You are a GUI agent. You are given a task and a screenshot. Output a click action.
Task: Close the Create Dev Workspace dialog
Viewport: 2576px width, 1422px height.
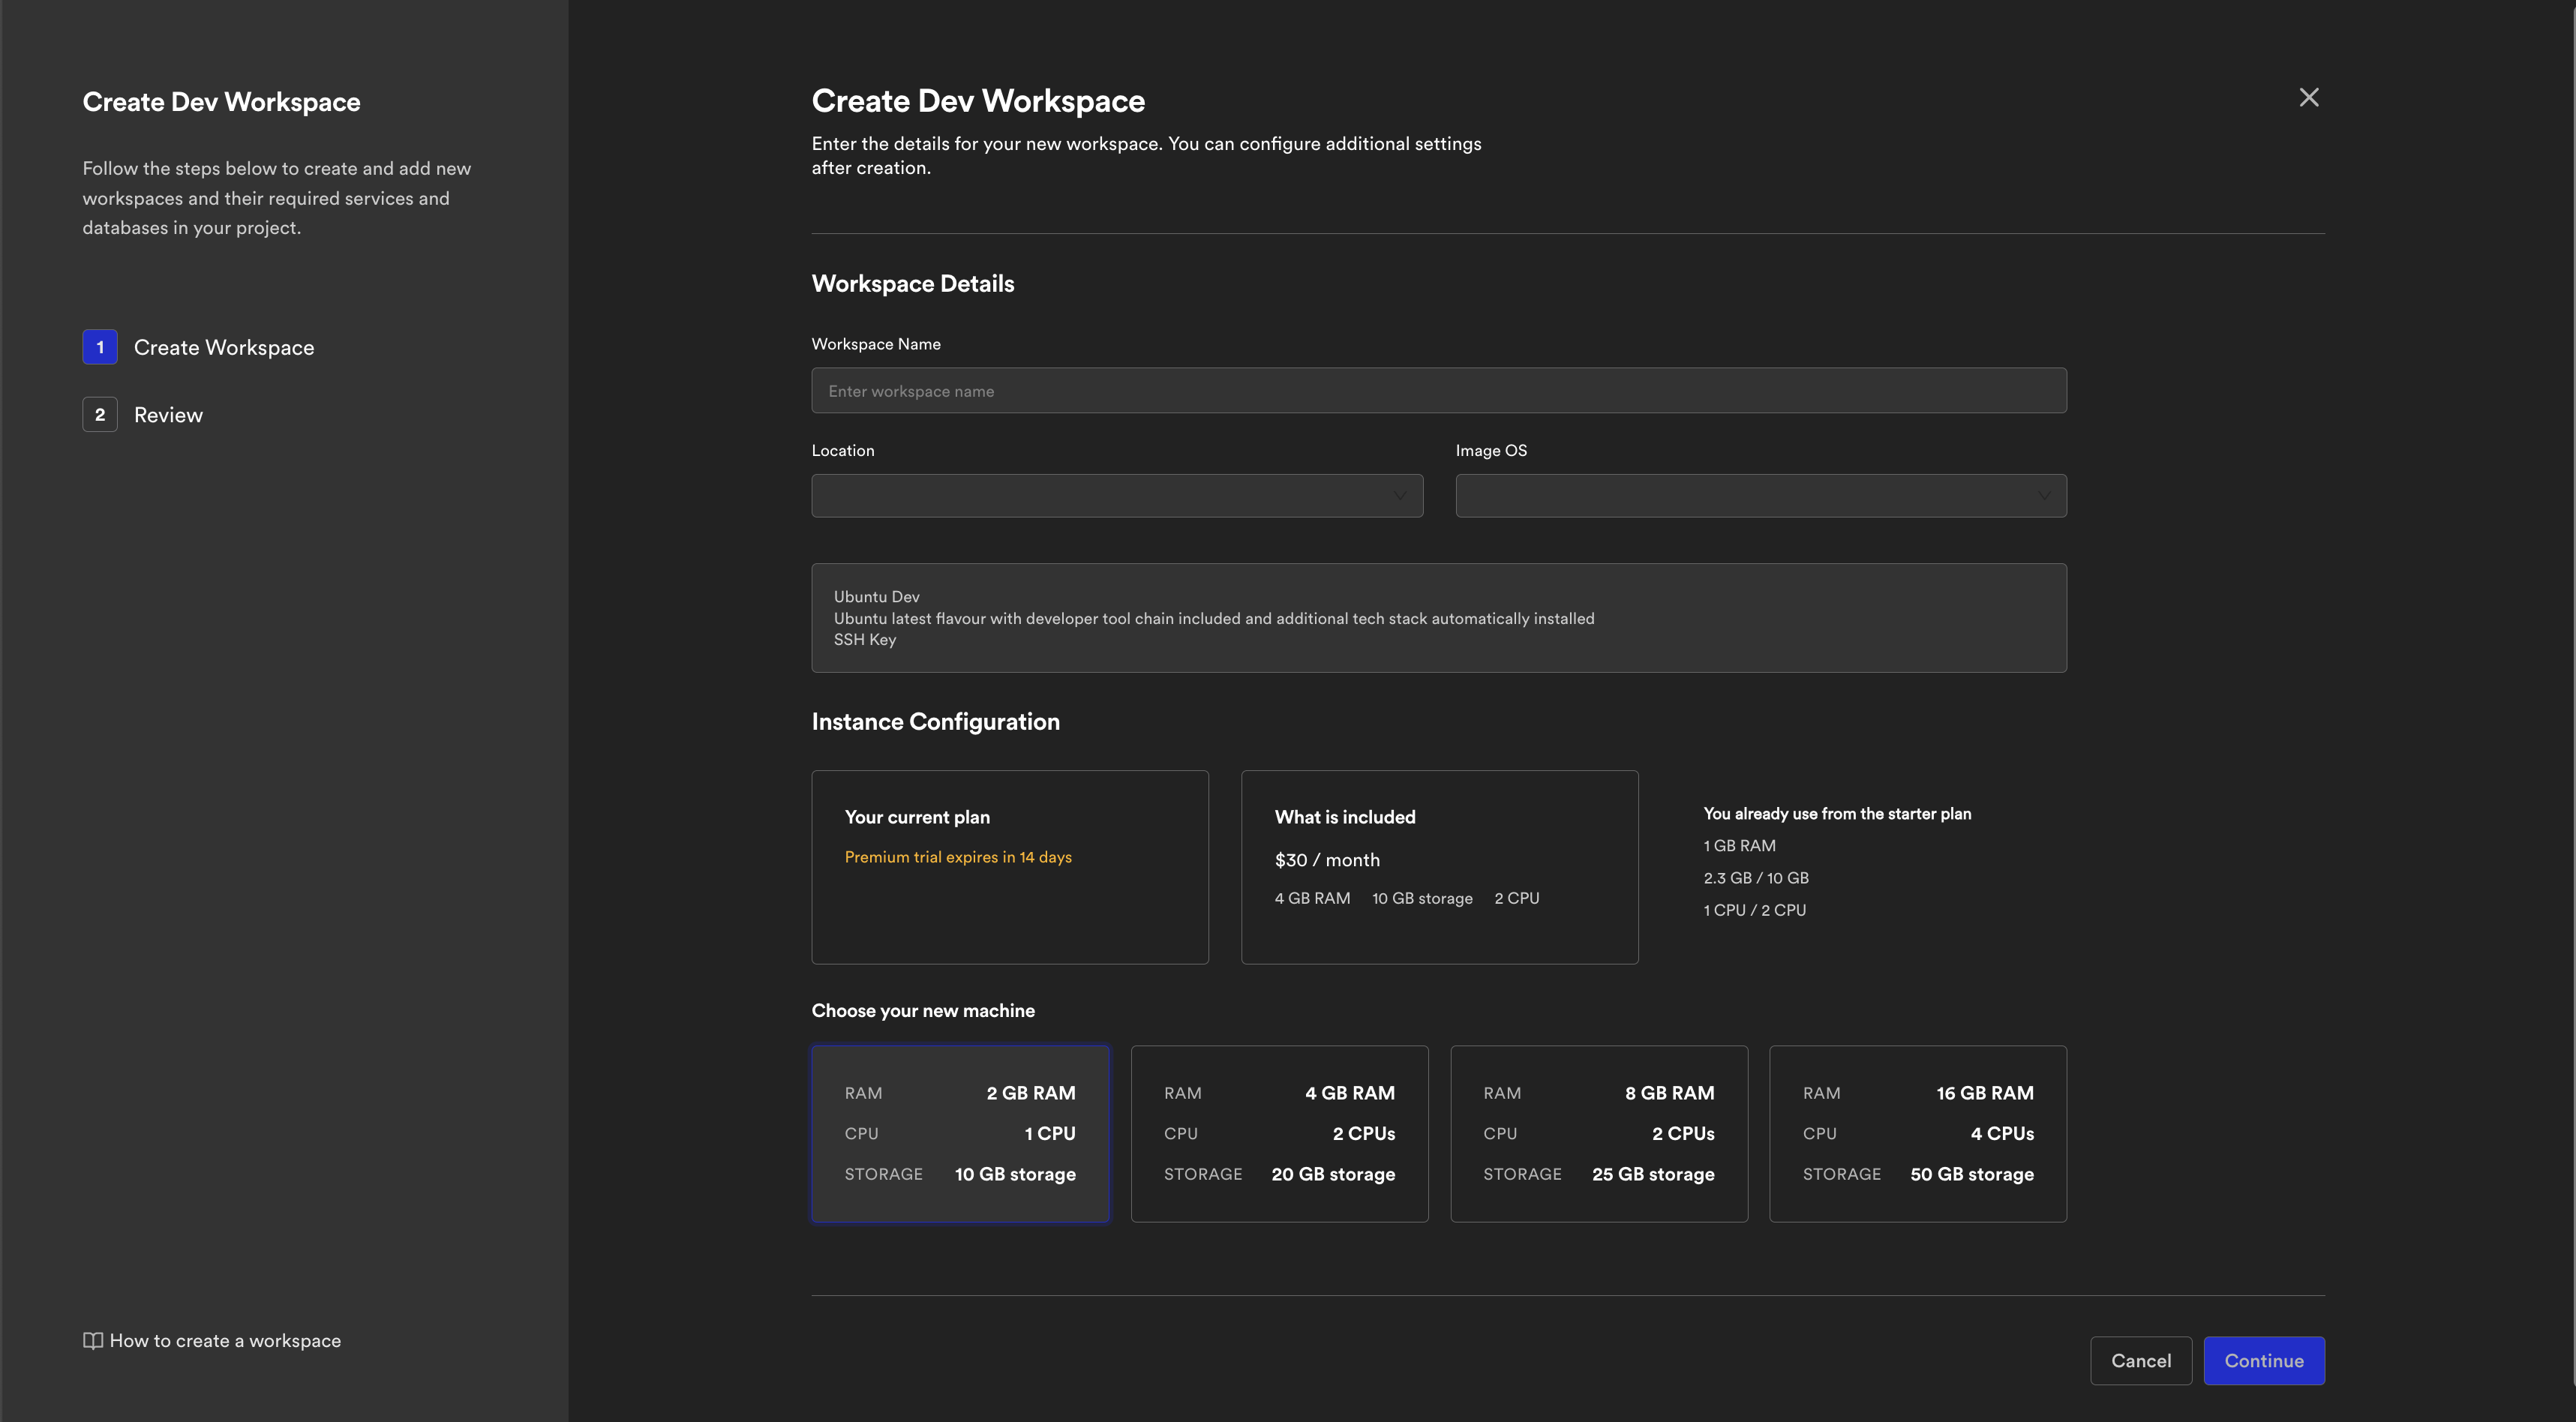(x=2308, y=97)
